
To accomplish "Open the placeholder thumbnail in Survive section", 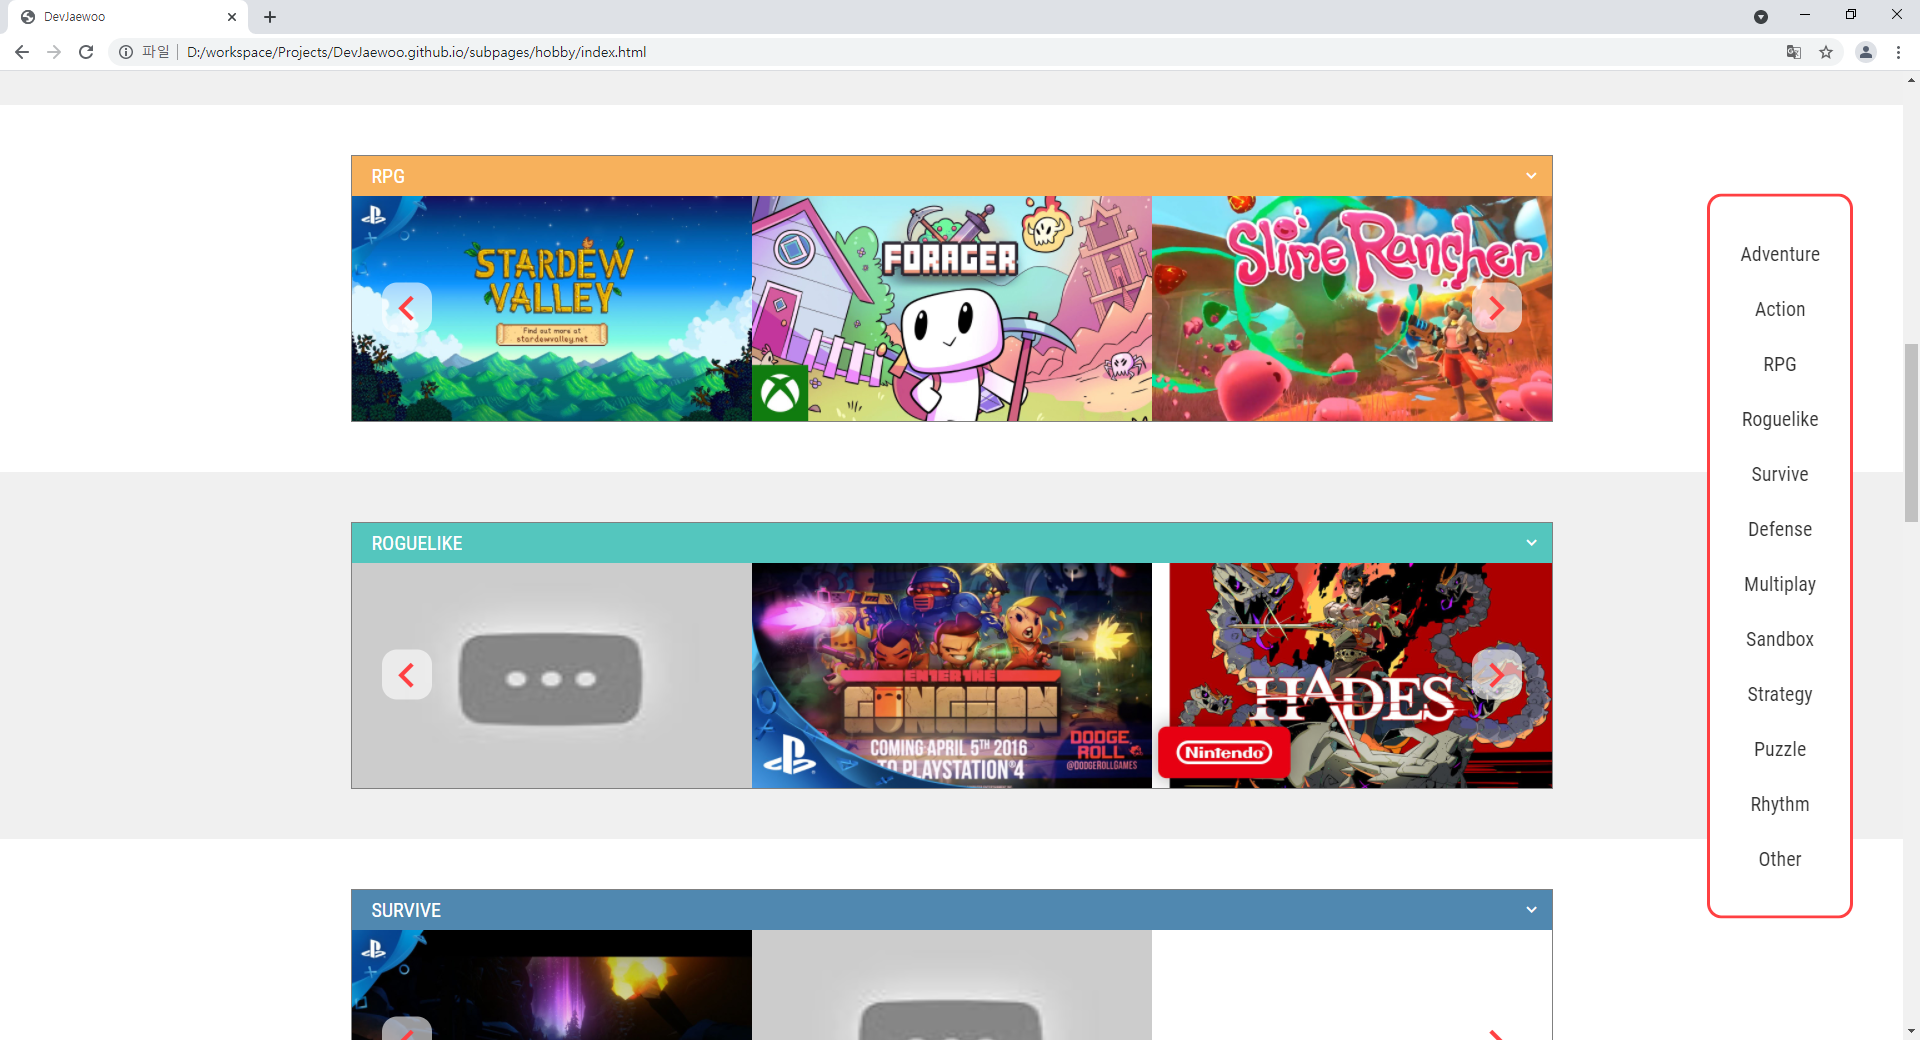I will [x=952, y=985].
